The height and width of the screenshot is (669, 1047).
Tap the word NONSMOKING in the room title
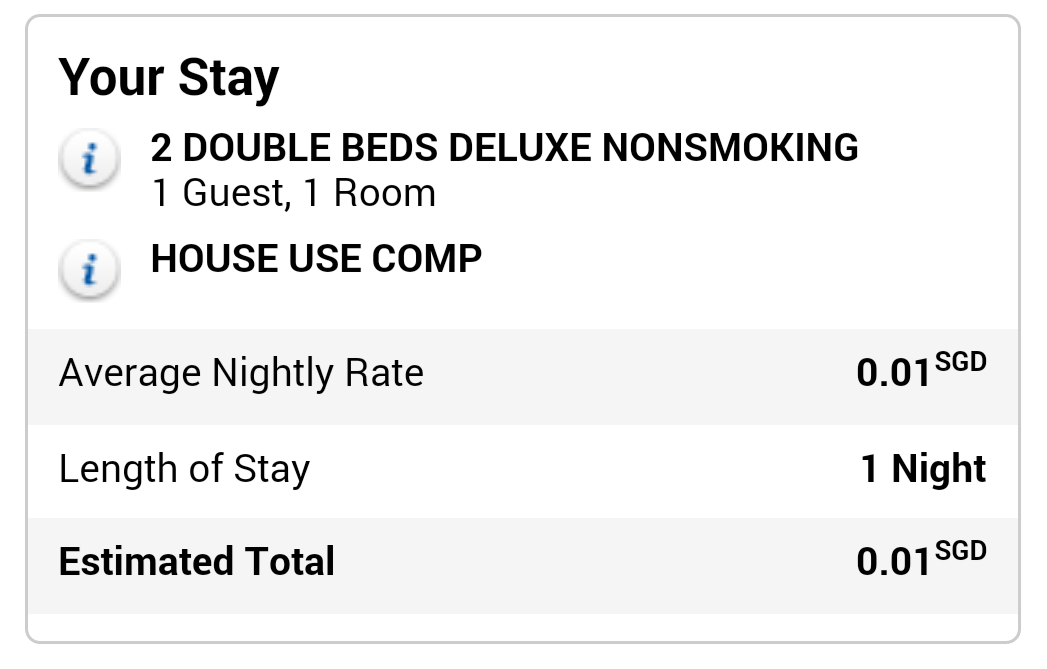pos(731,148)
